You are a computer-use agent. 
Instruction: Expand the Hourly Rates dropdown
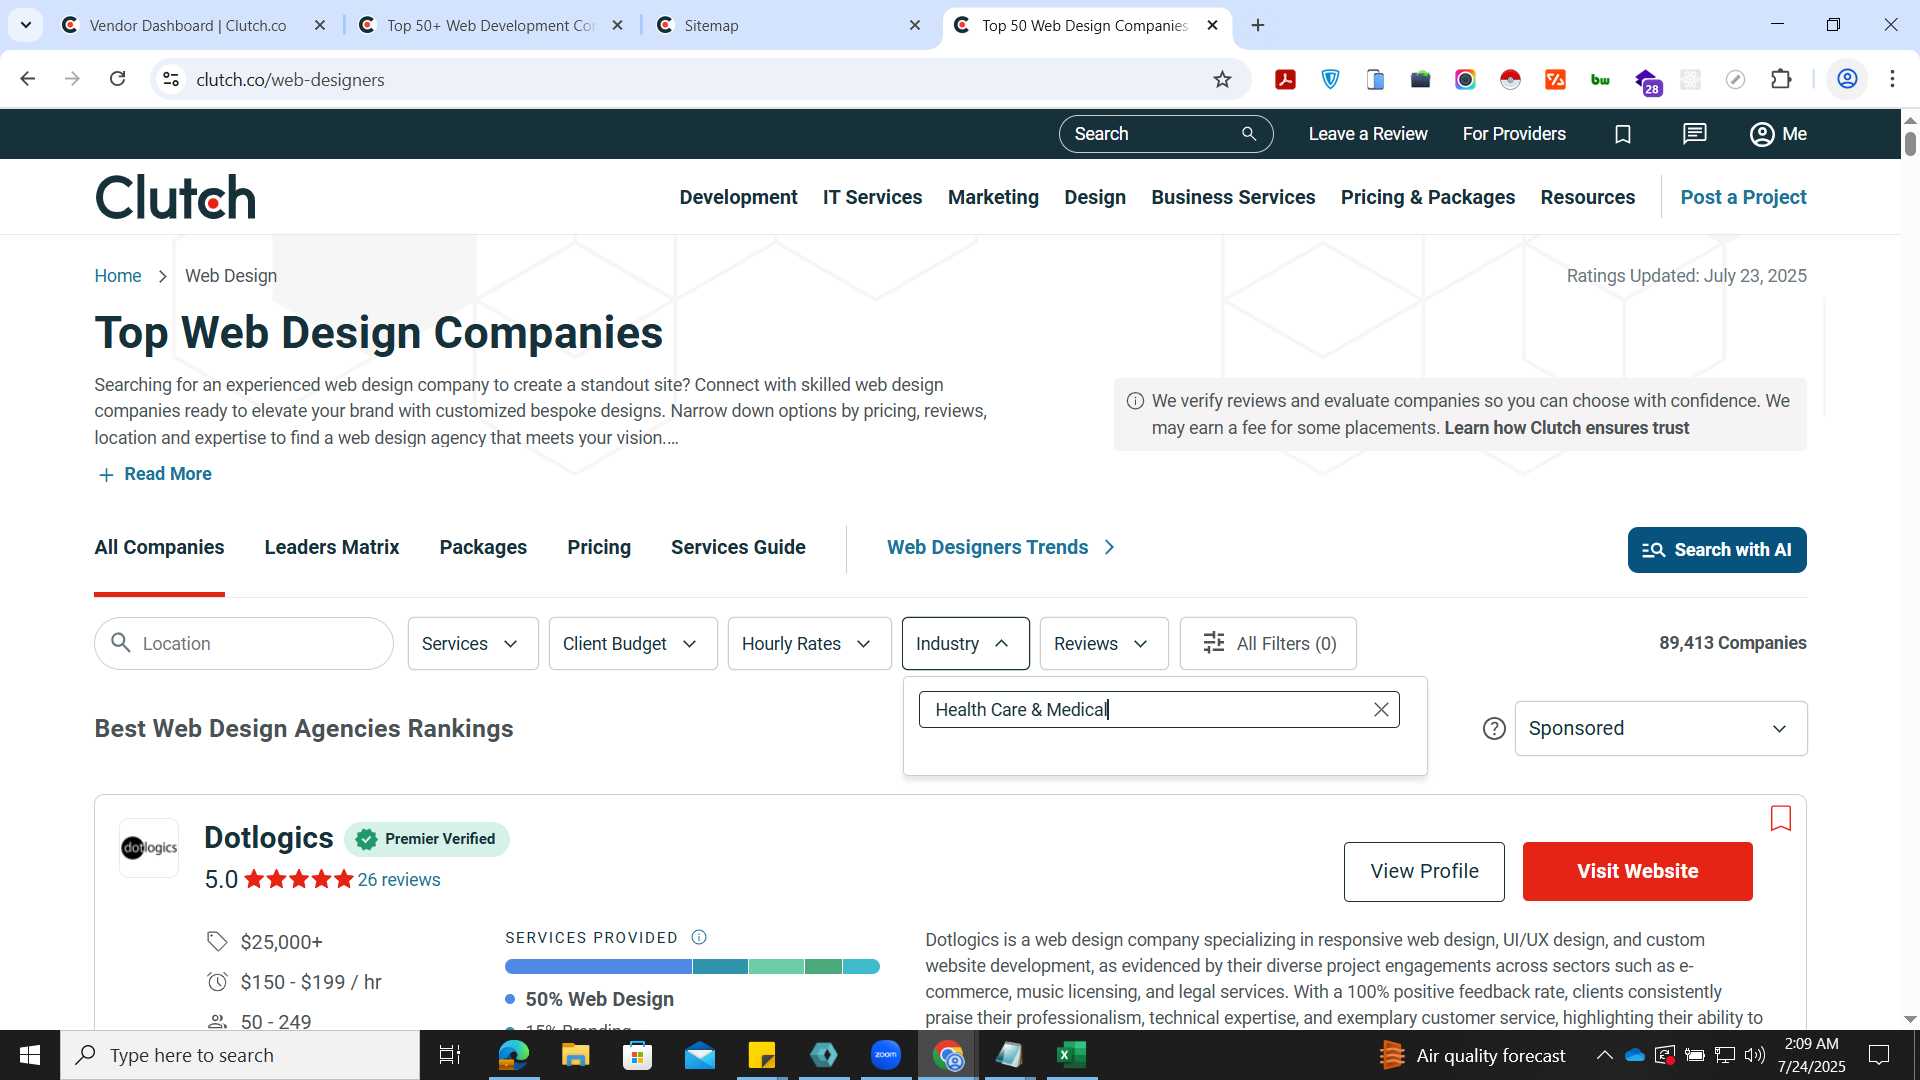click(x=809, y=644)
